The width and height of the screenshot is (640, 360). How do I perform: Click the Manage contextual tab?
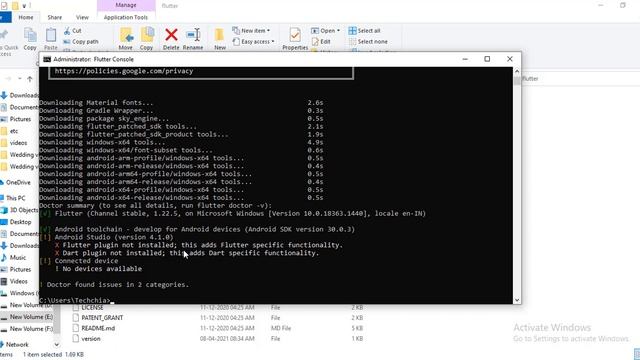click(126, 5)
